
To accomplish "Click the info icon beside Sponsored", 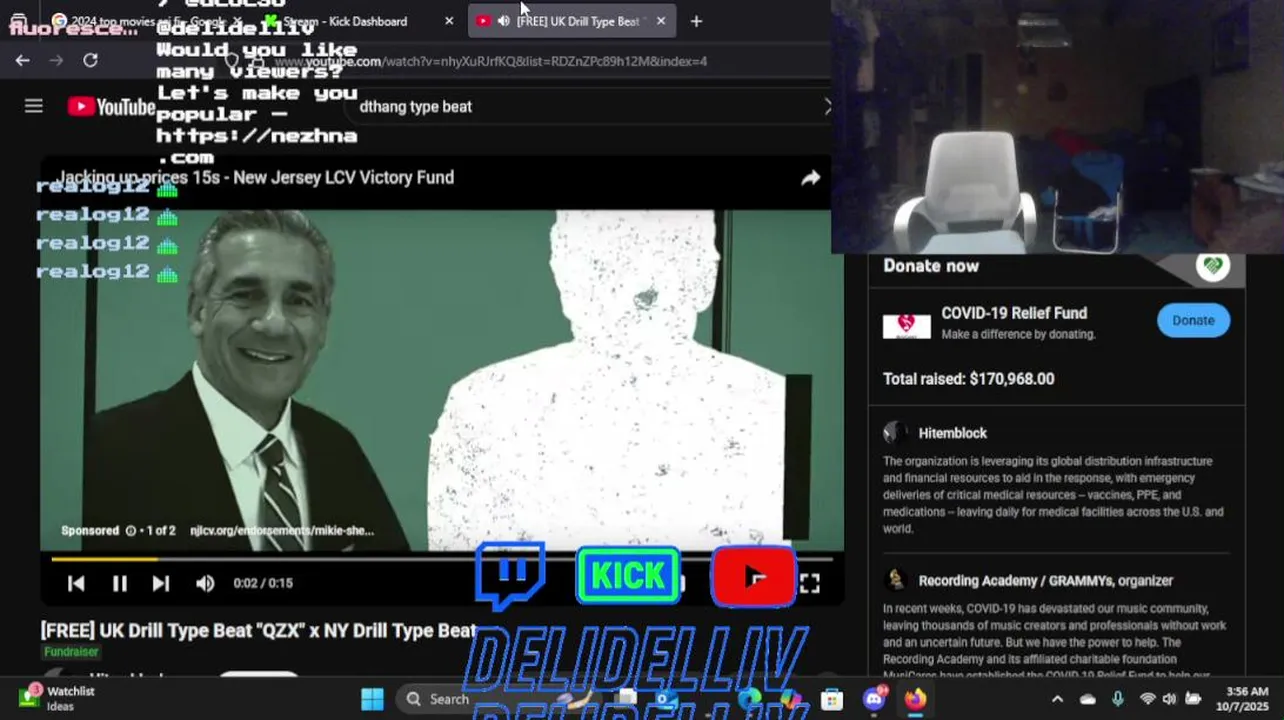I will click(130, 531).
